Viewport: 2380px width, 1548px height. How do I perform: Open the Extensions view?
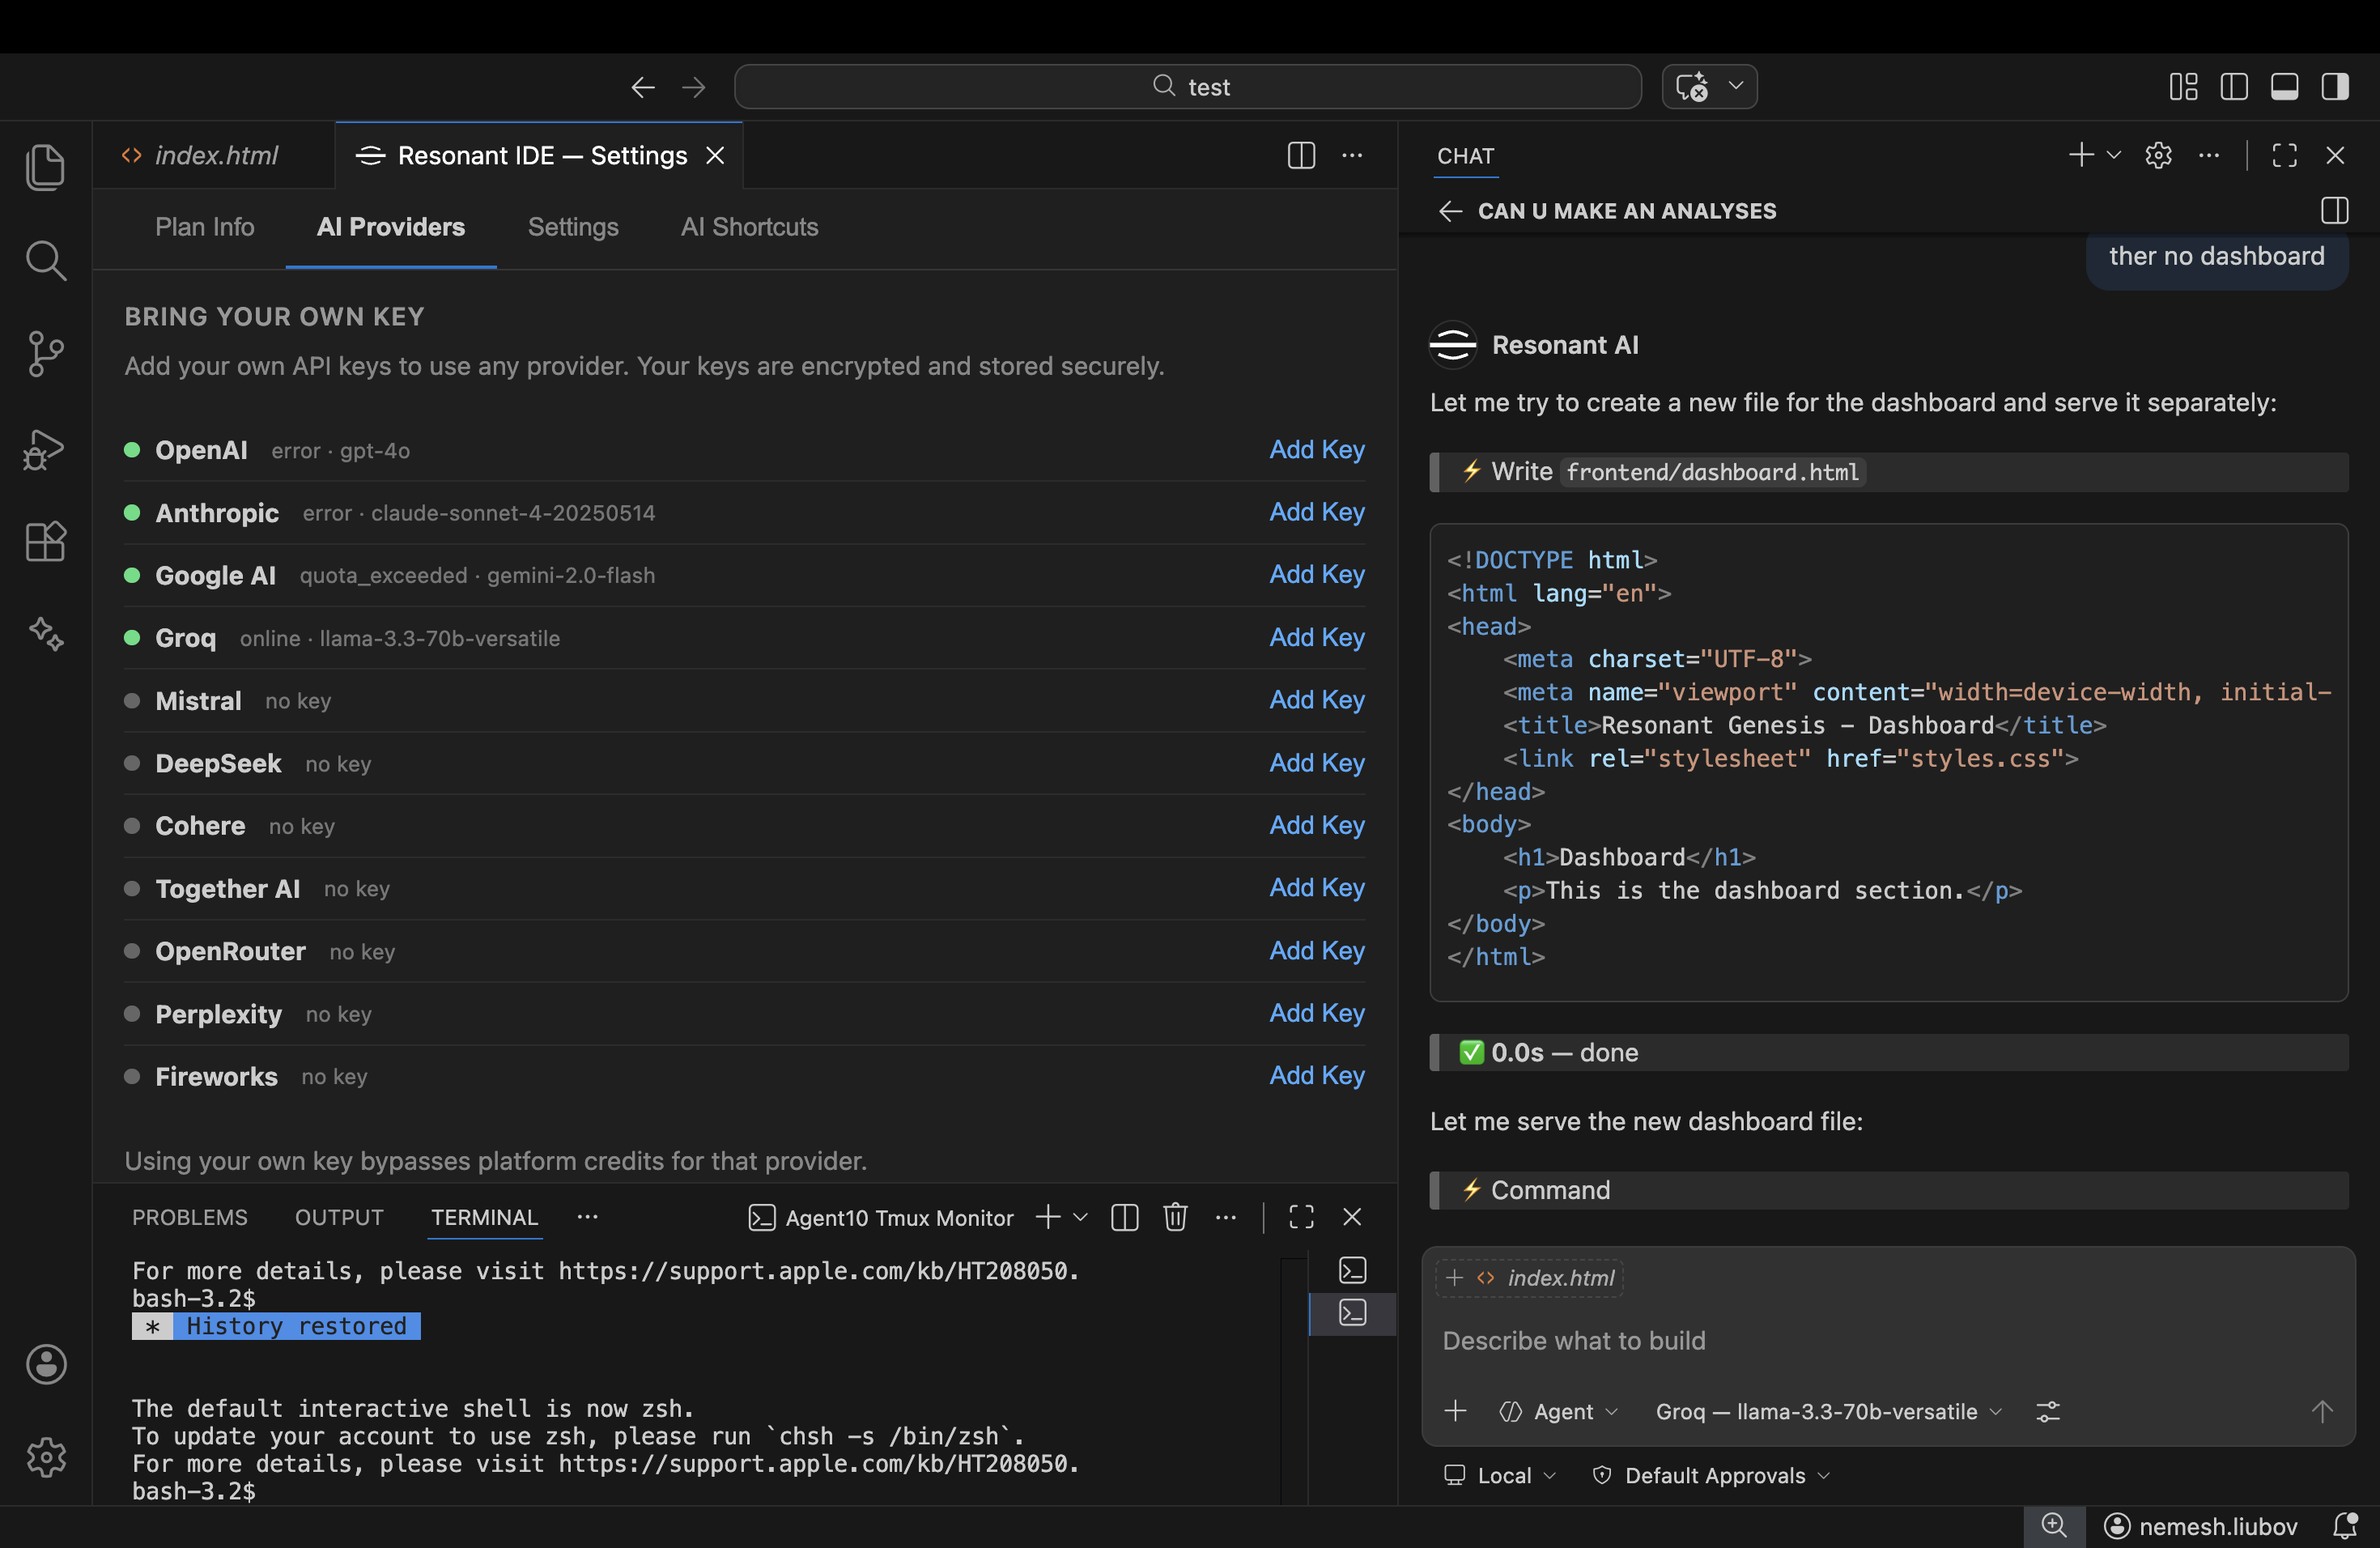tap(45, 542)
